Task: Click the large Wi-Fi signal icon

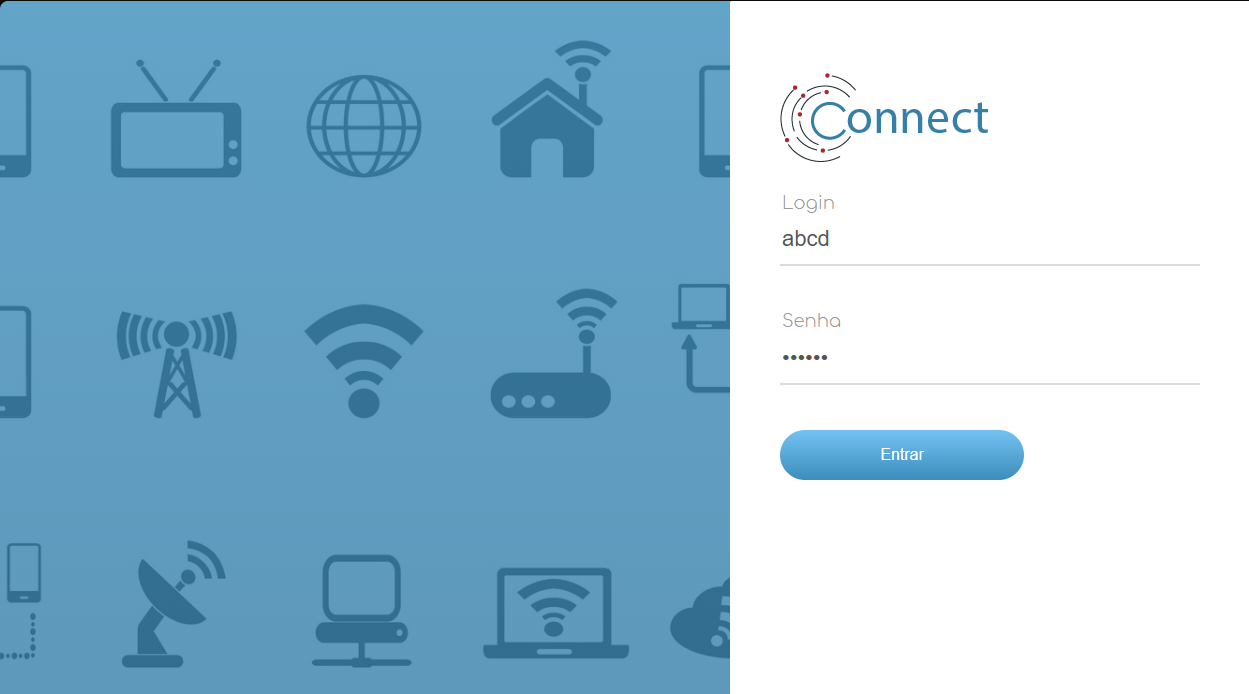Action: tap(364, 360)
